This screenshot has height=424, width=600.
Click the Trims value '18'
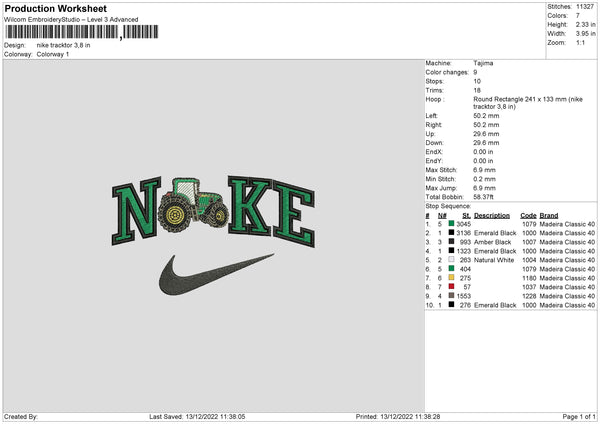477,90
